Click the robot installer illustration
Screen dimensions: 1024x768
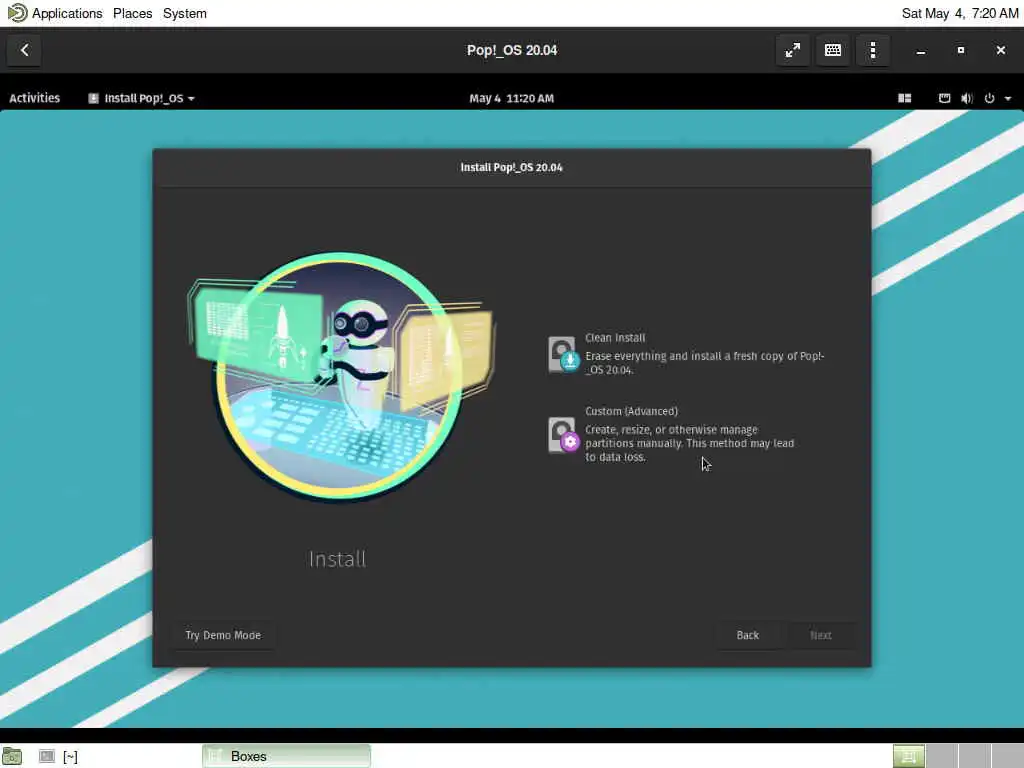(340, 376)
